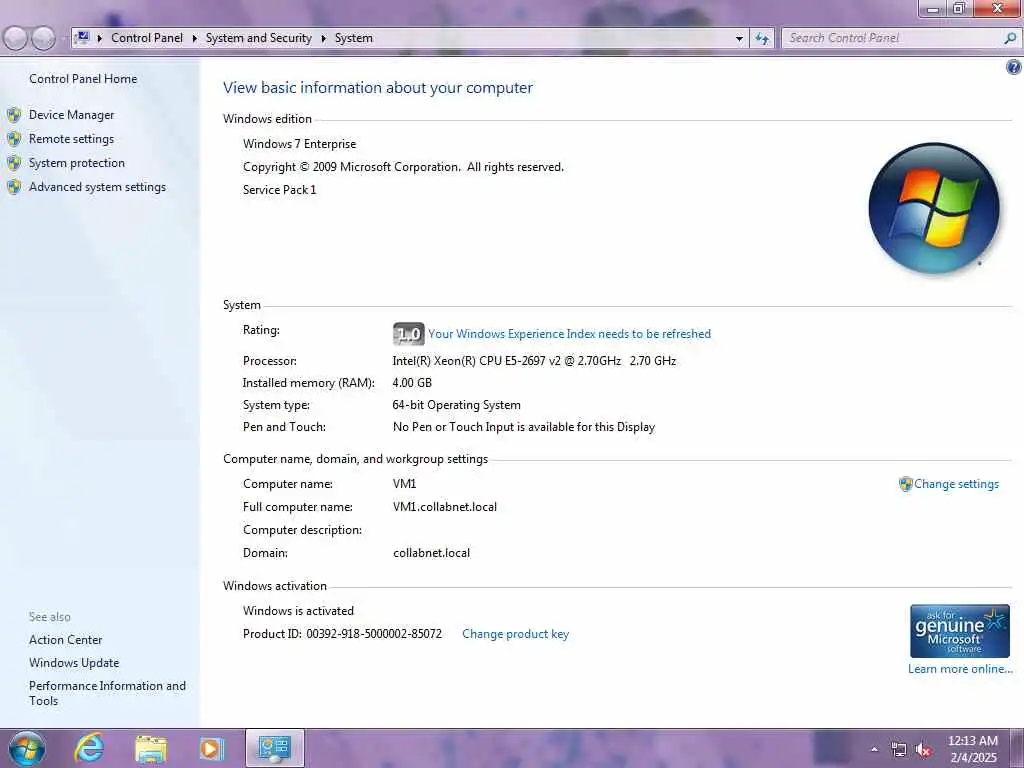Click Windows is activated text
Image resolution: width=1024 pixels, height=768 pixels.
pyautogui.click(x=298, y=611)
